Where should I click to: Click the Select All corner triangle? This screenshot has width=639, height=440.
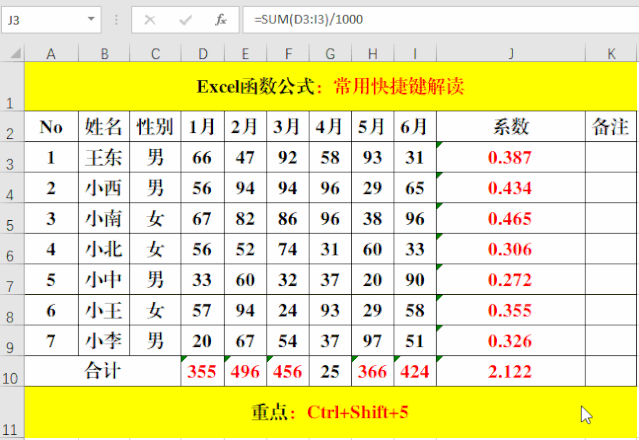[15, 53]
